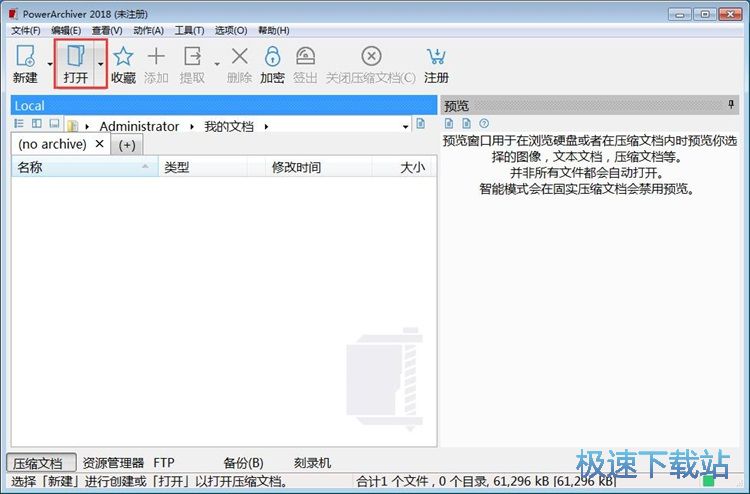The width and height of the screenshot is (750, 494).
Task: Sort by 修改时间 column header
Action: point(319,167)
